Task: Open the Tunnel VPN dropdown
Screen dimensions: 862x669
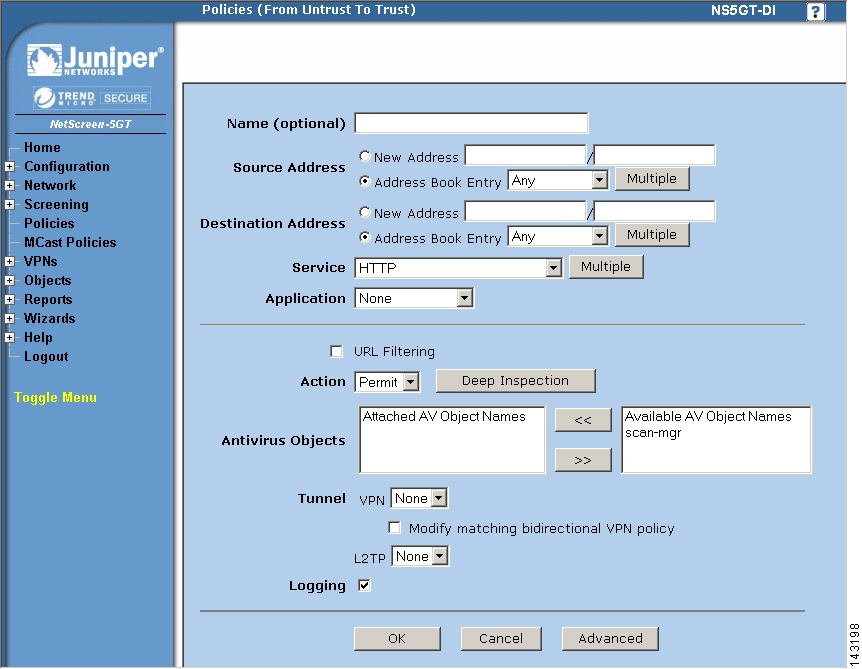Action: 419,499
